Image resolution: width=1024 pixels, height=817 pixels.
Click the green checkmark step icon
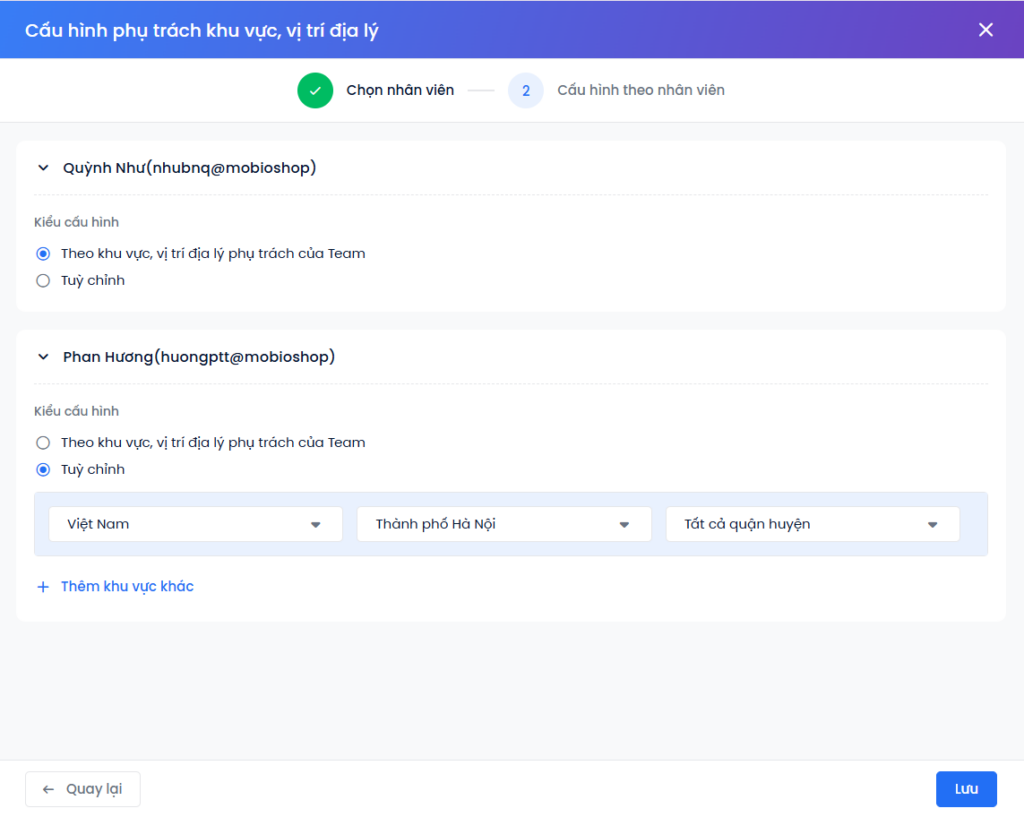point(315,90)
